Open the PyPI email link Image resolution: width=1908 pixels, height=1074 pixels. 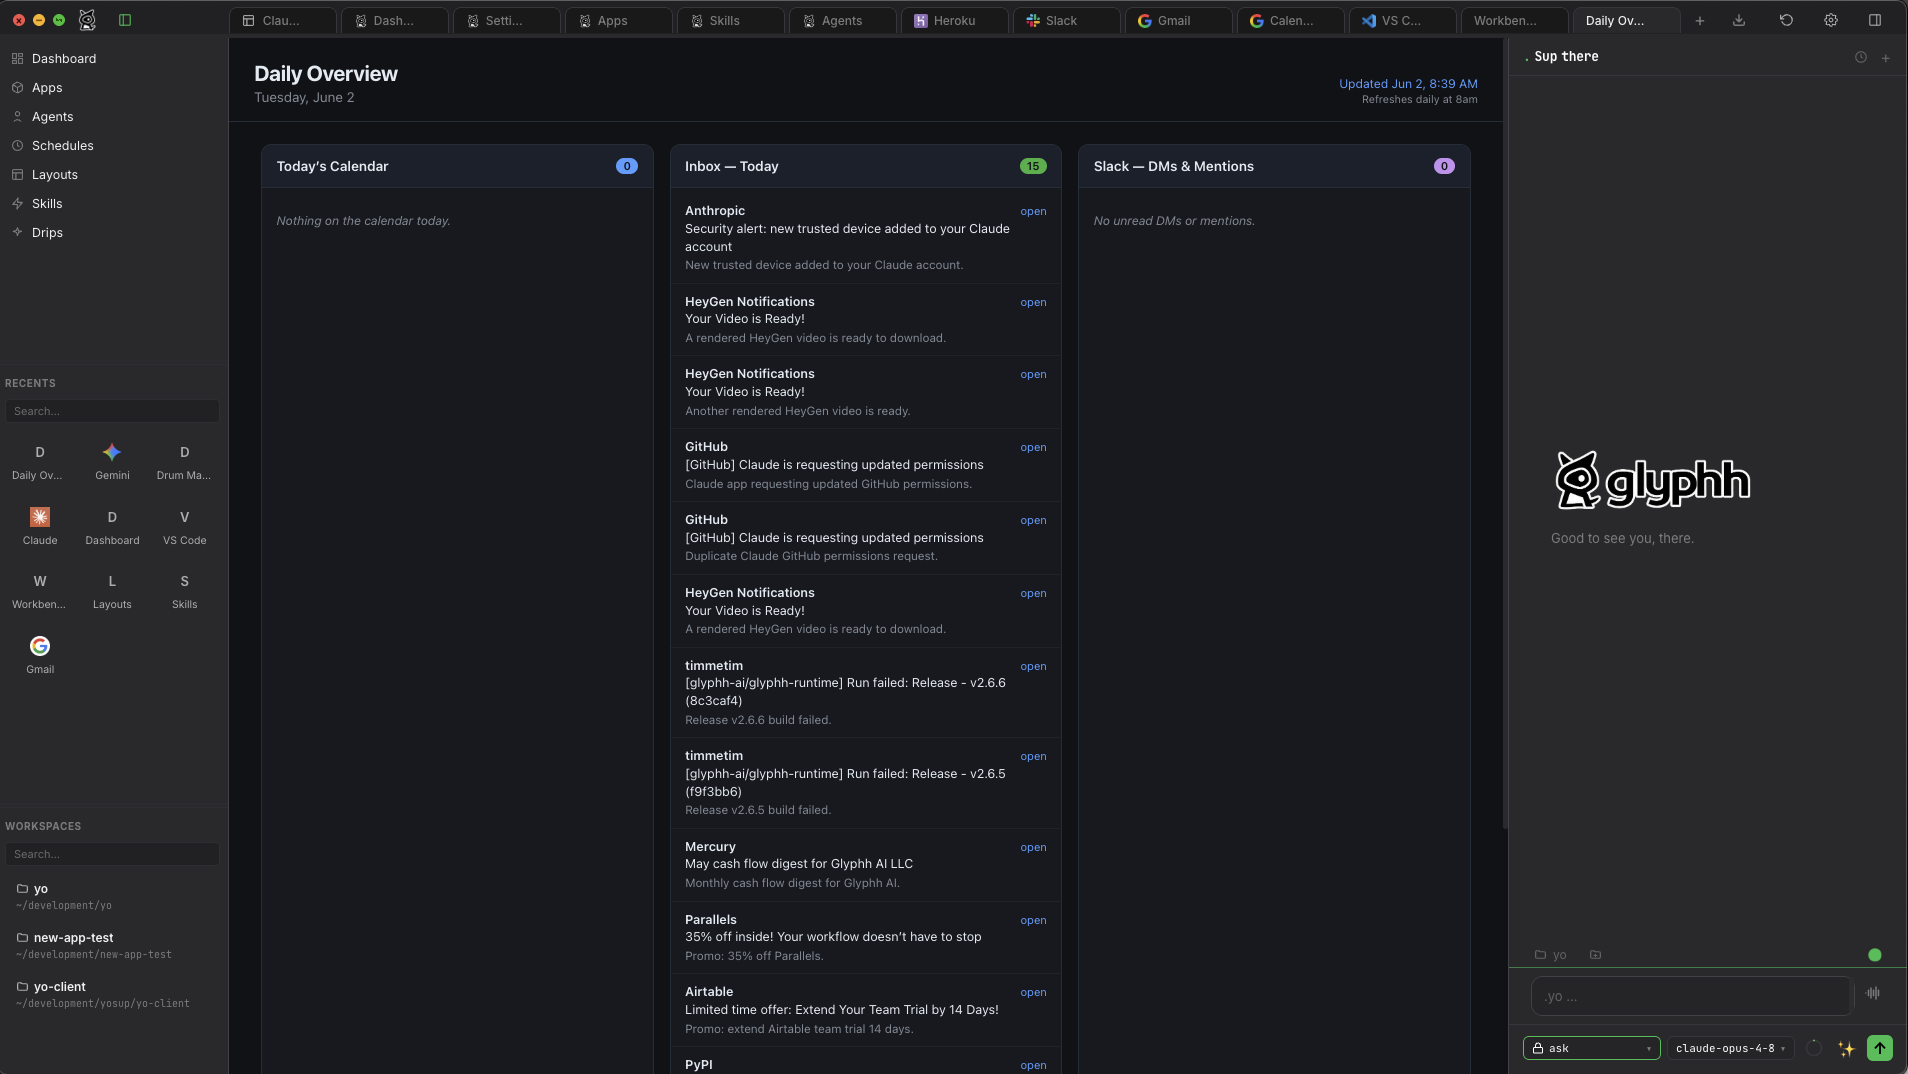pyautogui.click(x=1033, y=1066)
